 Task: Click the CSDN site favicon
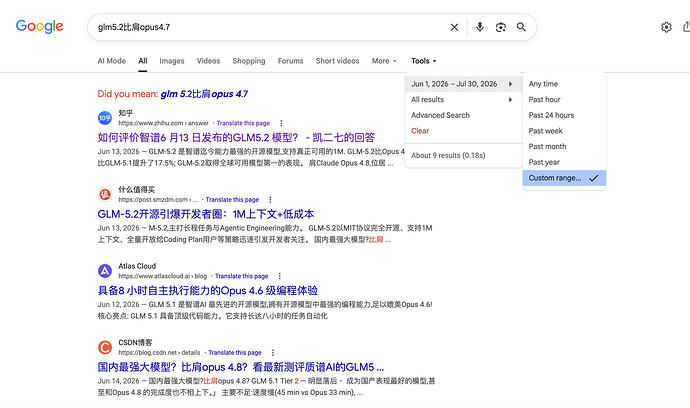105,347
